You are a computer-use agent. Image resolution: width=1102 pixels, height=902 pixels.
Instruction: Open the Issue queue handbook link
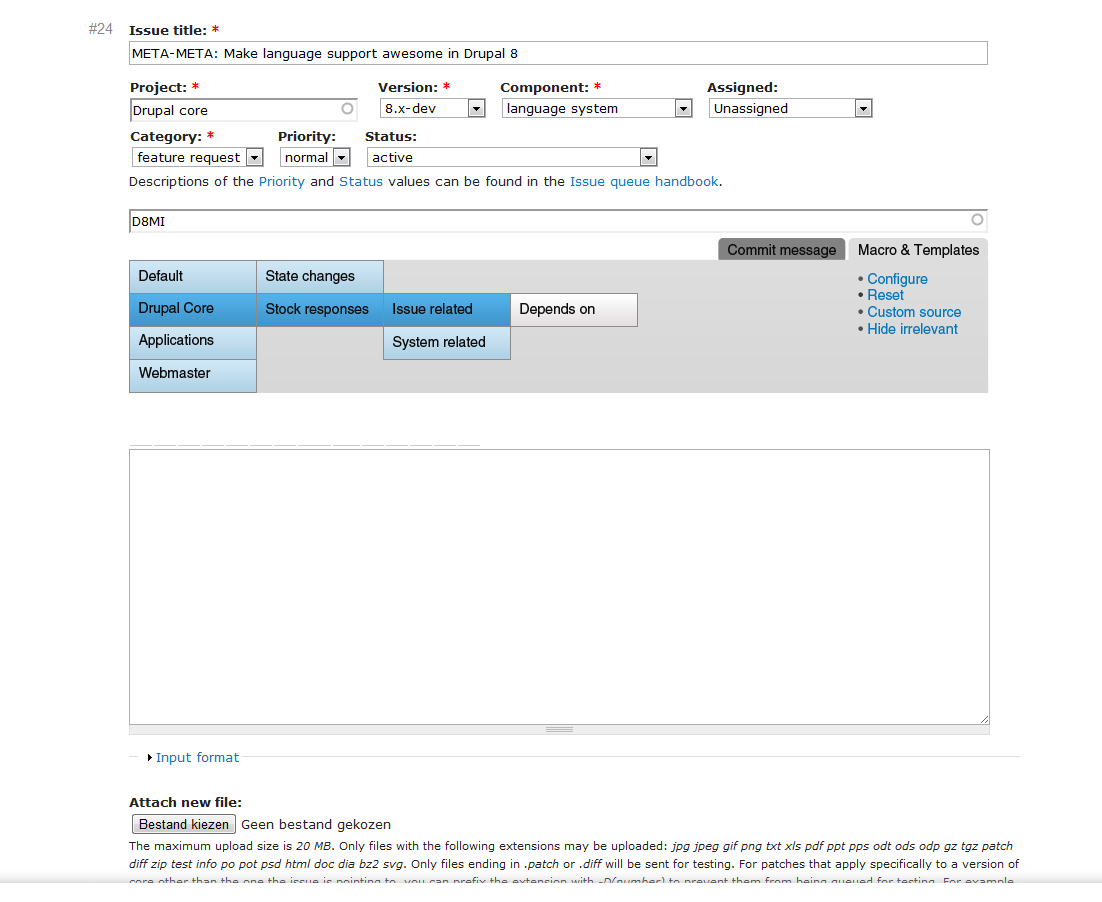pos(644,181)
